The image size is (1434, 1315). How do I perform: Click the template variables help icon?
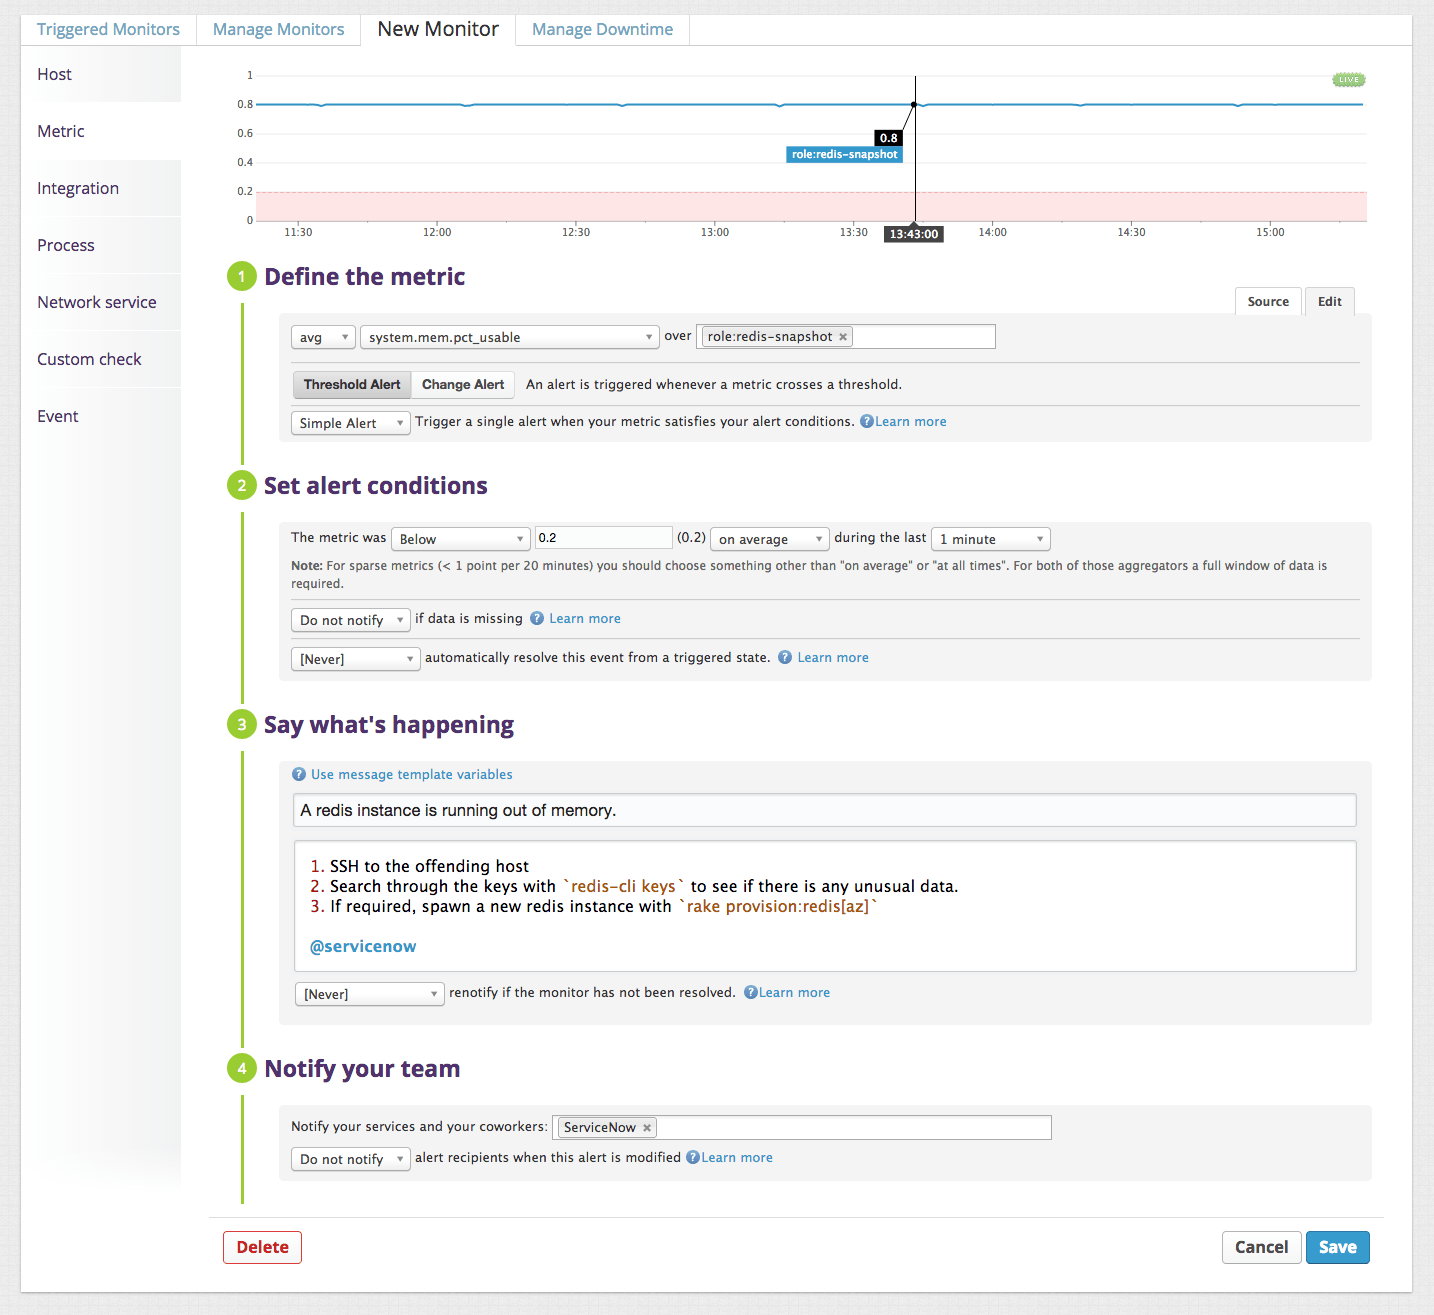point(299,775)
